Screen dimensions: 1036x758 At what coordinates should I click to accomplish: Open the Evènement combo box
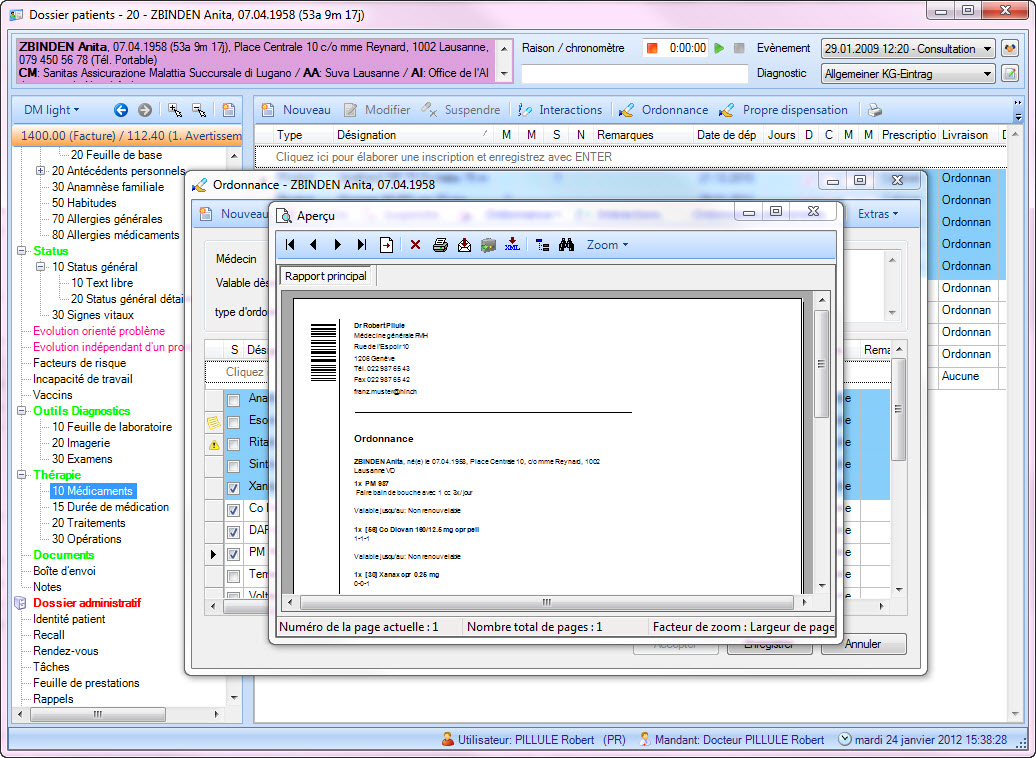coord(908,48)
